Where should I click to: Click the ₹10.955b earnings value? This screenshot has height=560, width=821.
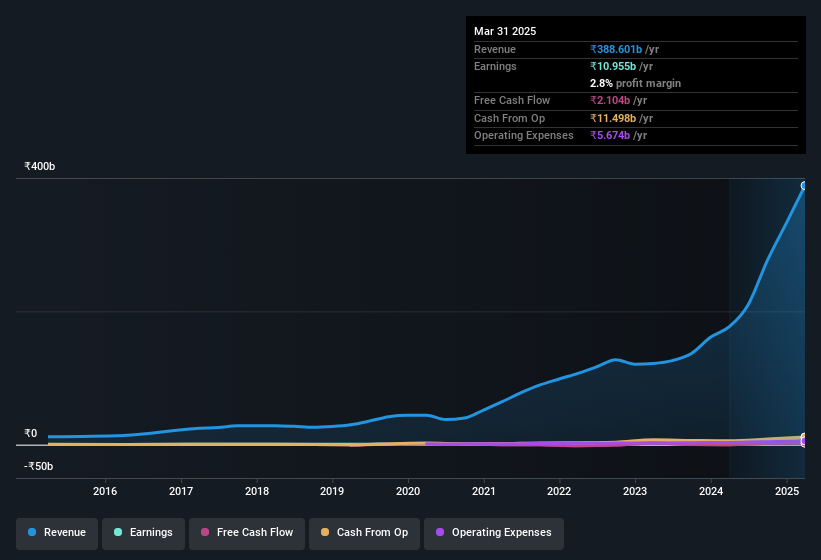[x=613, y=66]
